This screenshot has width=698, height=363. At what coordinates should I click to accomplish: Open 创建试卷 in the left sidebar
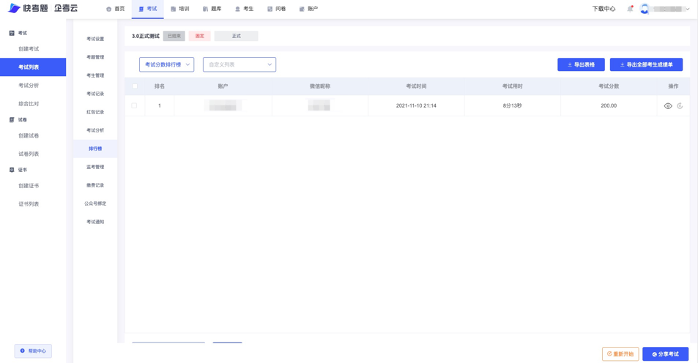point(28,135)
